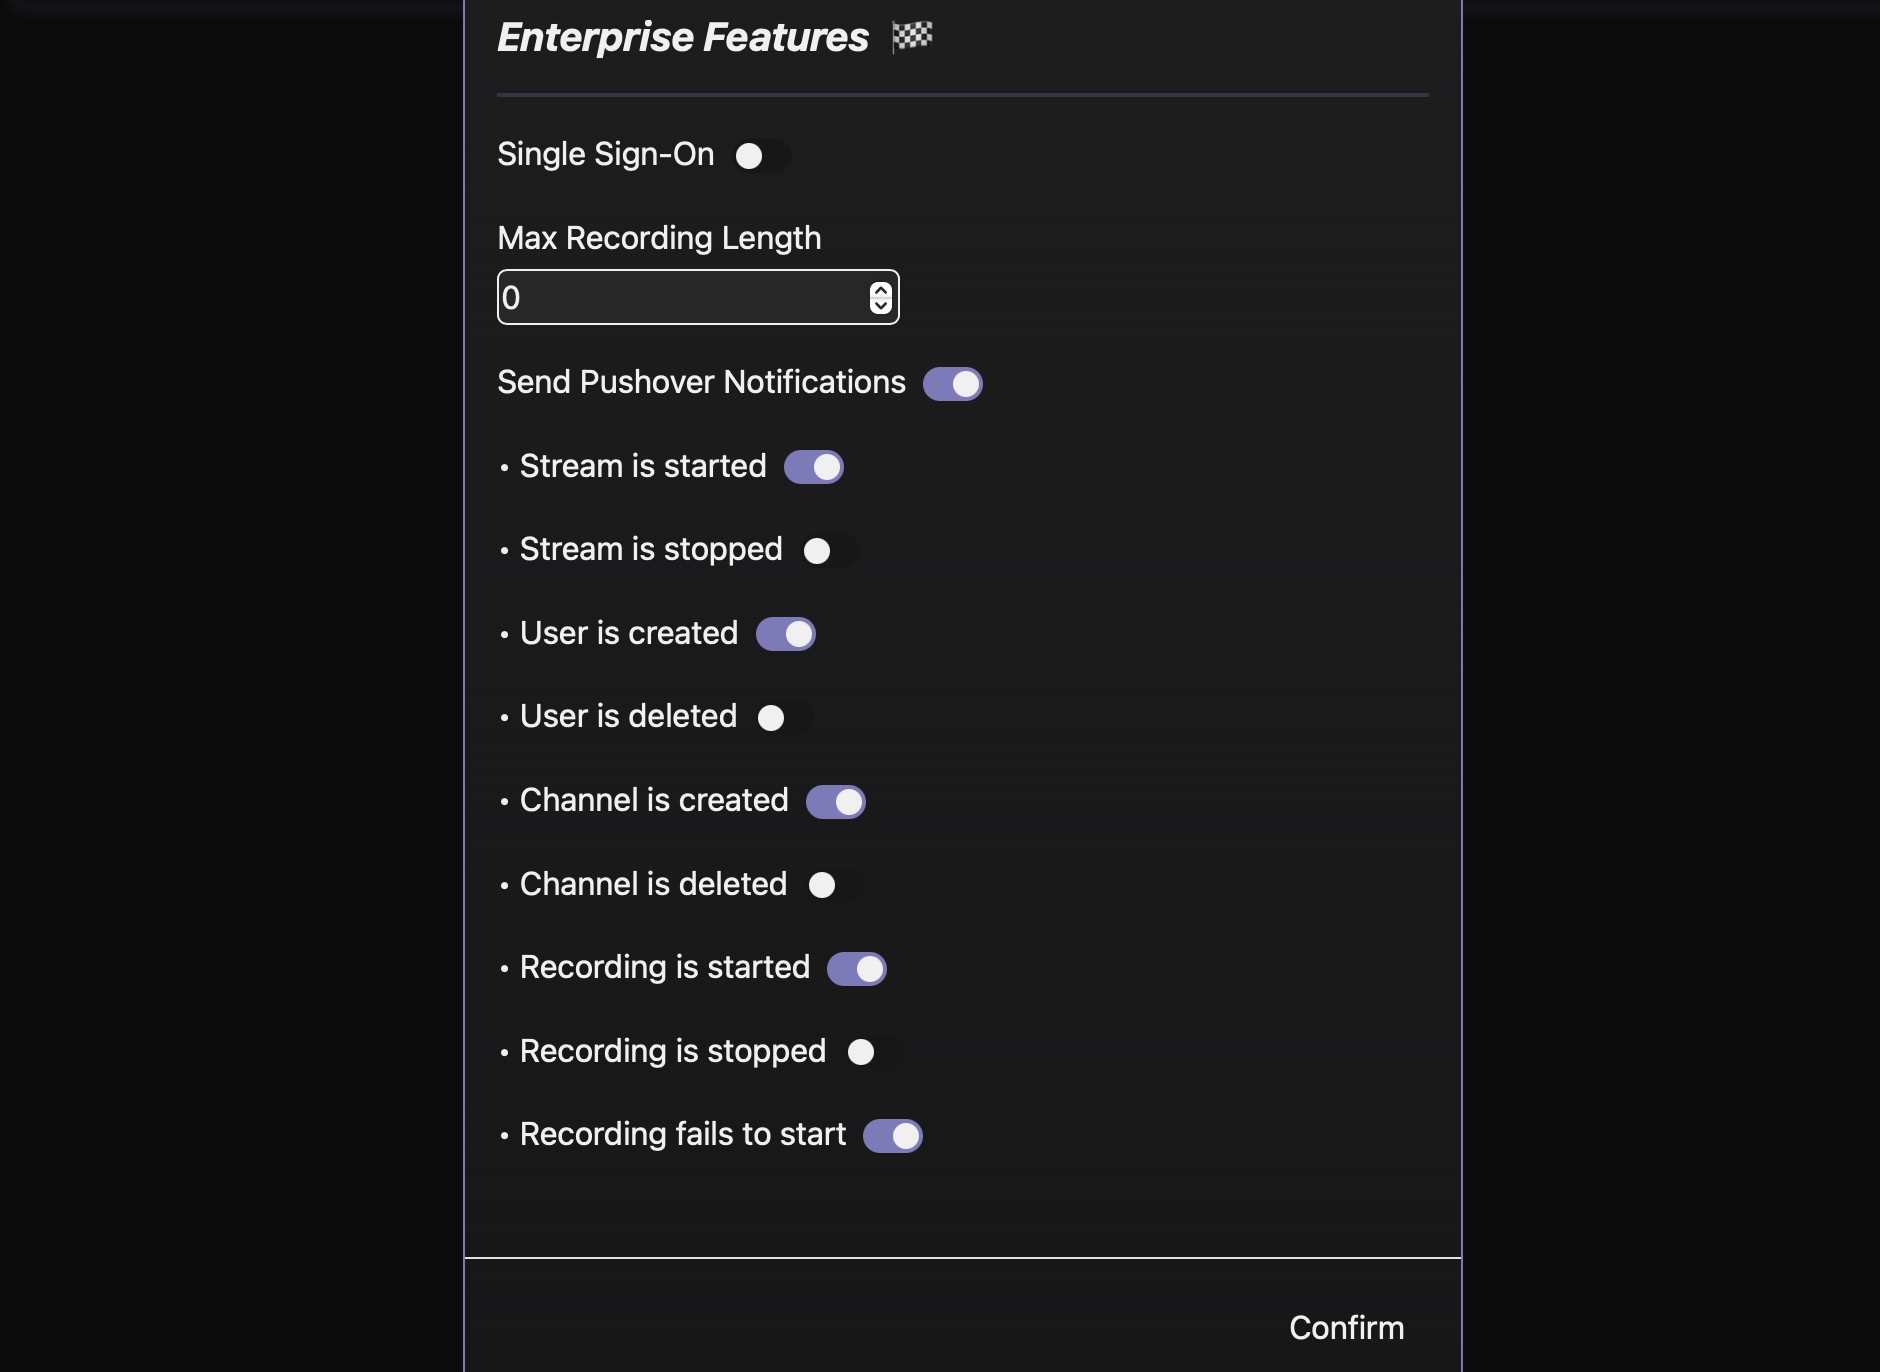Image resolution: width=1880 pixels, height=1372 pixels.
Task: Click the checkered flag icon
Action: [x=912, y=37]
